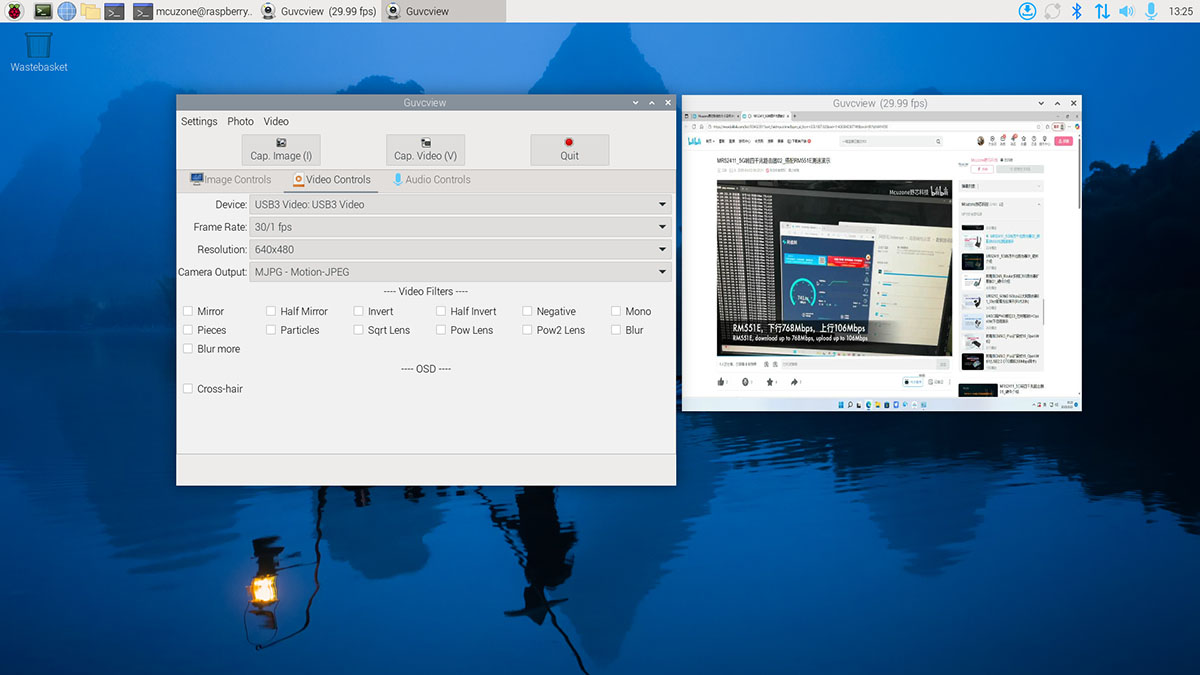This screenshot has height=675, width=1200.
Task: Open the Bluetooth tray menu
Action: click(x=1077, y=11)
